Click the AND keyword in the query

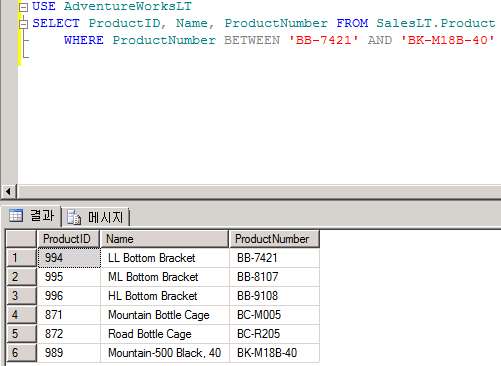(x=380, y=40)
